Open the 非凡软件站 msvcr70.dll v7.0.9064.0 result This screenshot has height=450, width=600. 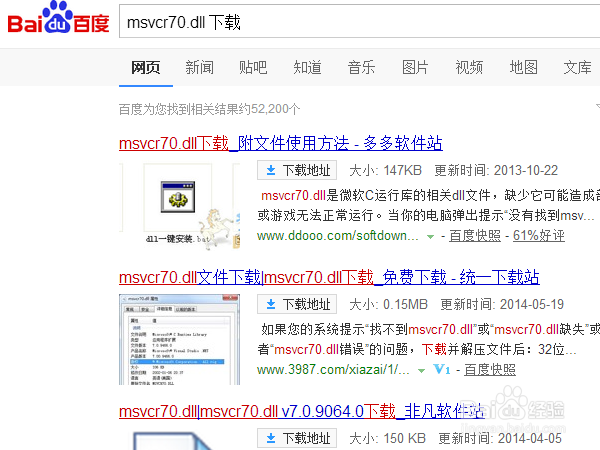(x=302, y=411)
